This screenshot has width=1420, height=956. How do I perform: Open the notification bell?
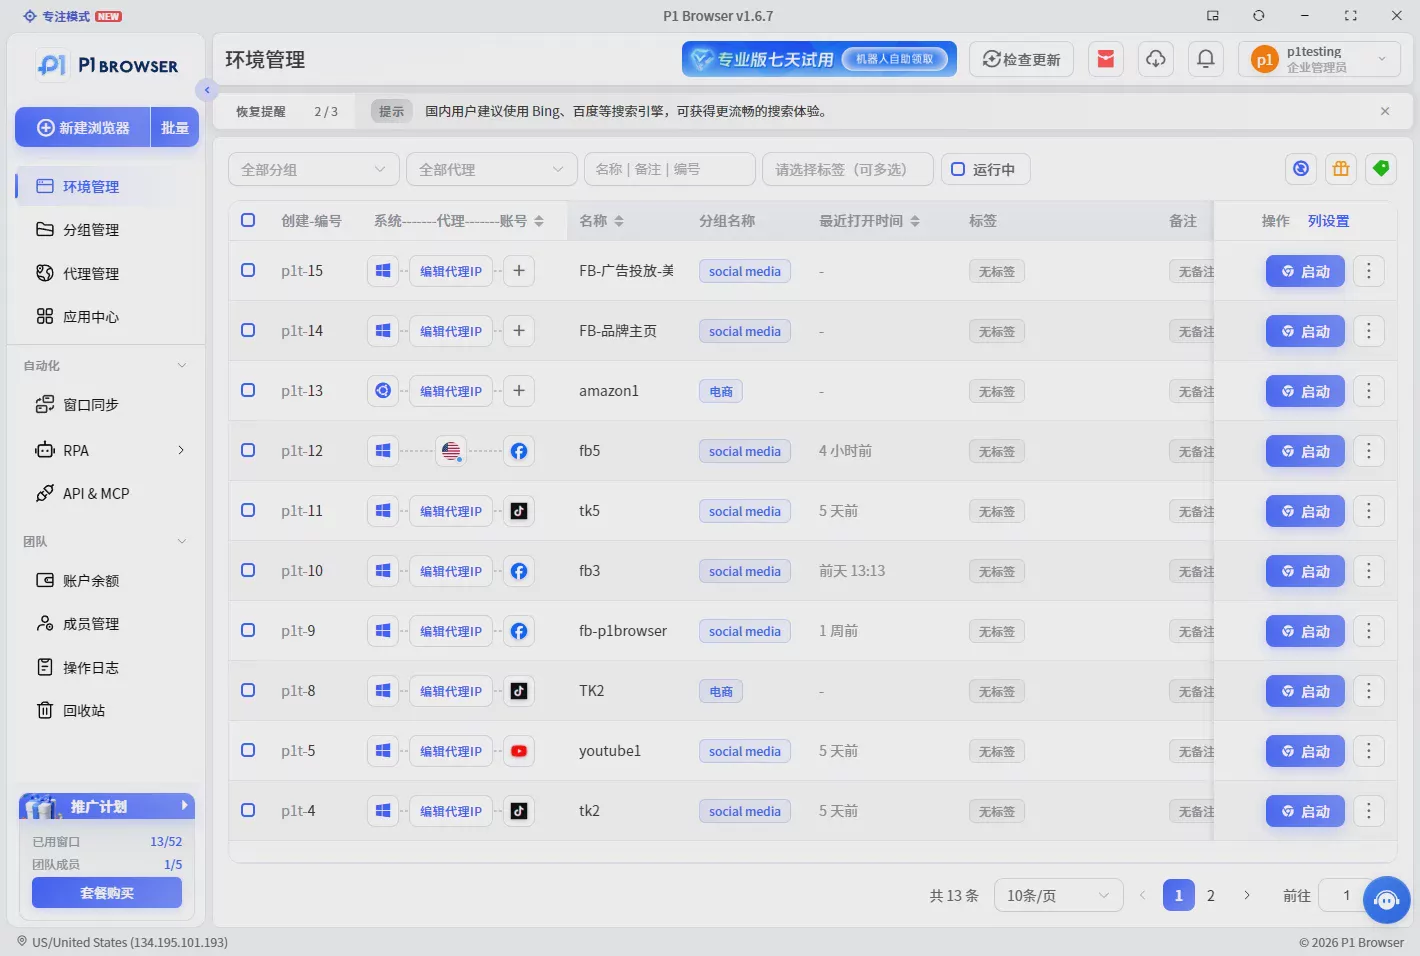1206,59
